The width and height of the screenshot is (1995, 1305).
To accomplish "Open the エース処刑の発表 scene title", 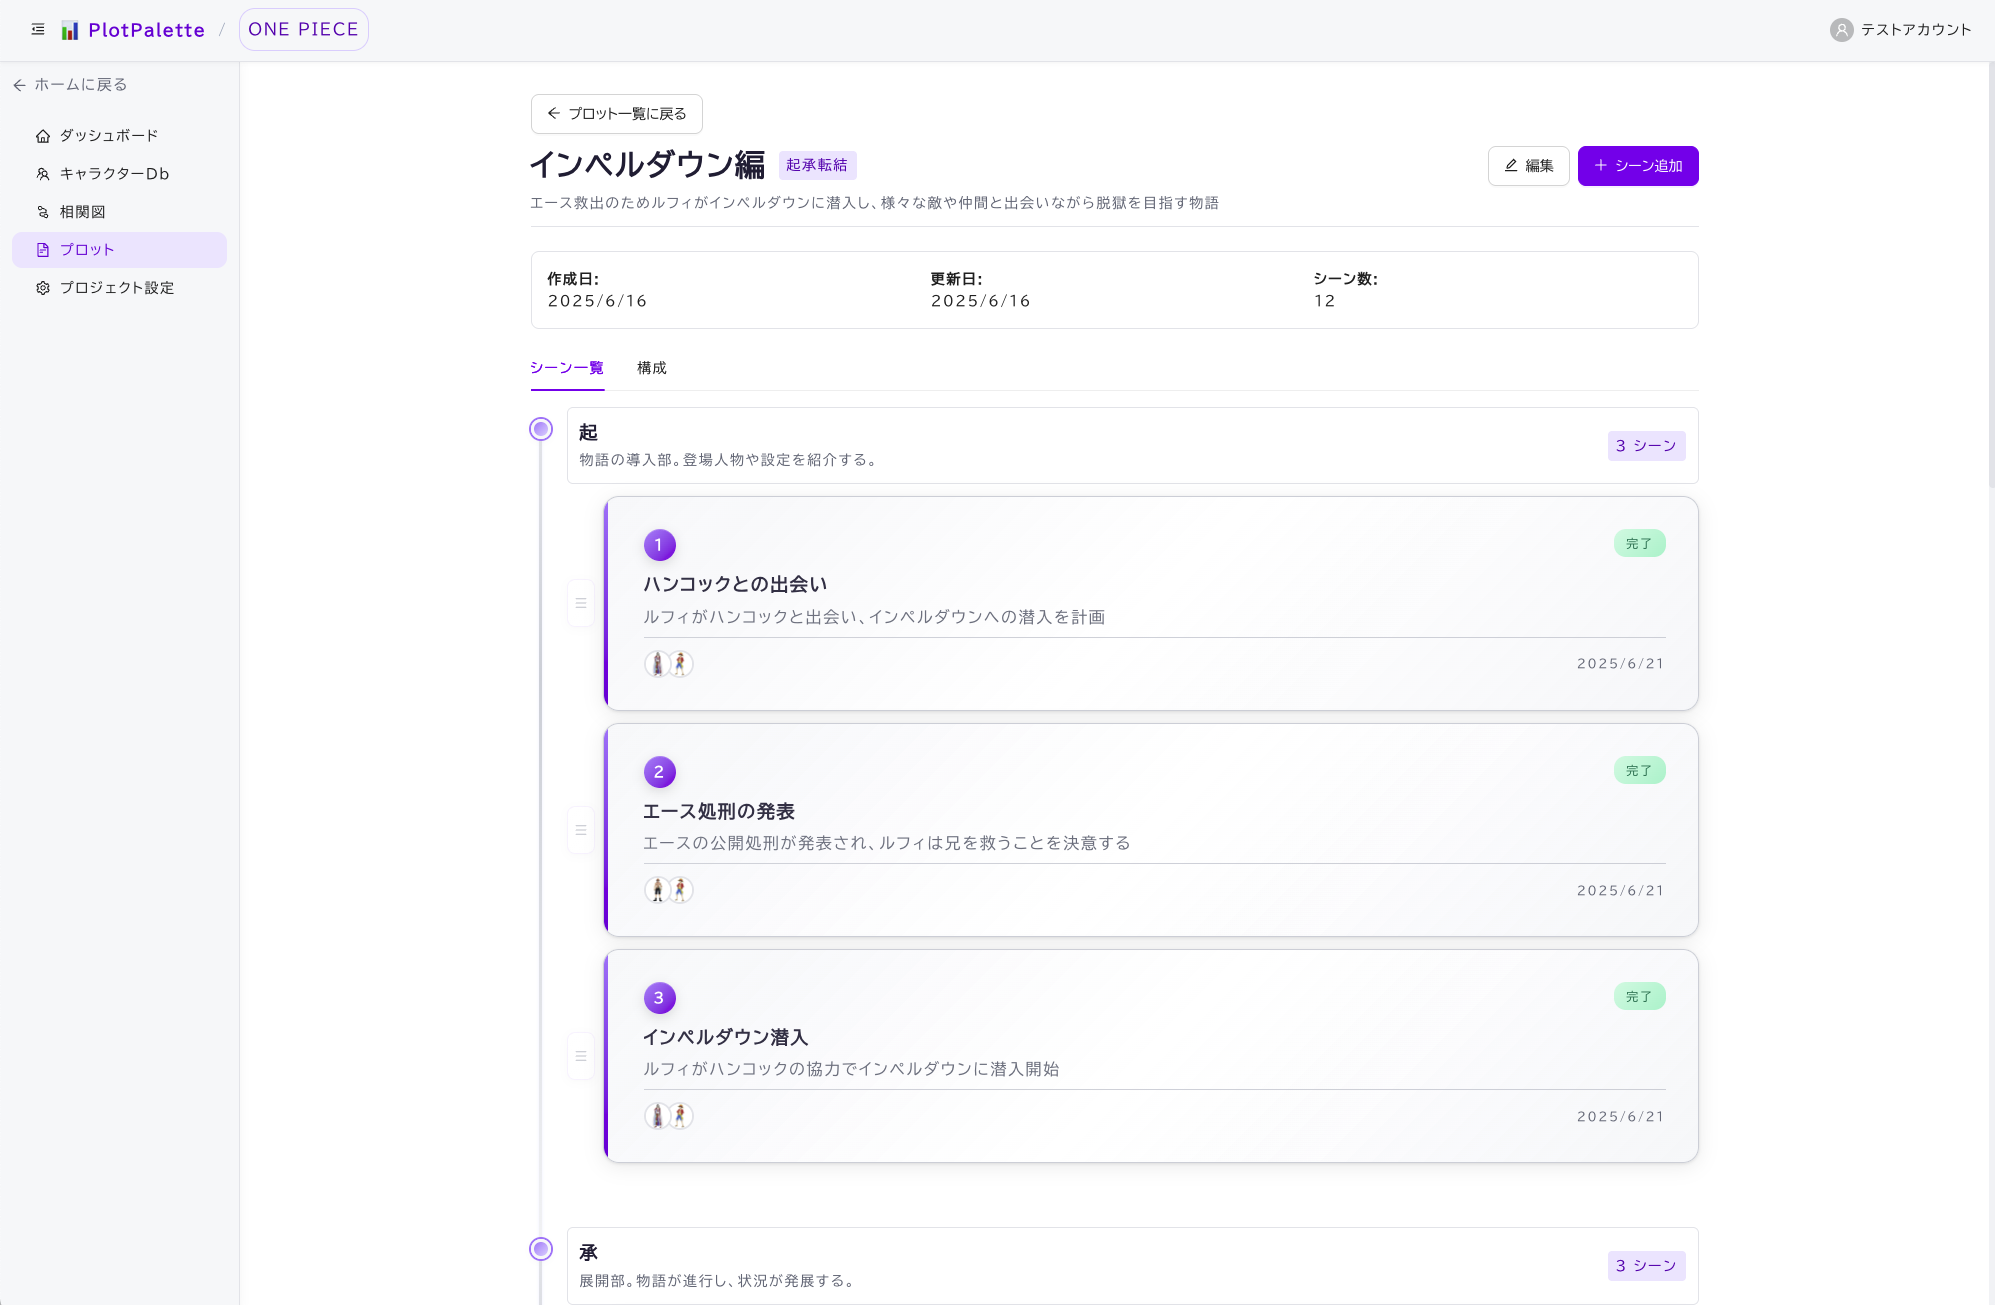I will point(719,811).
